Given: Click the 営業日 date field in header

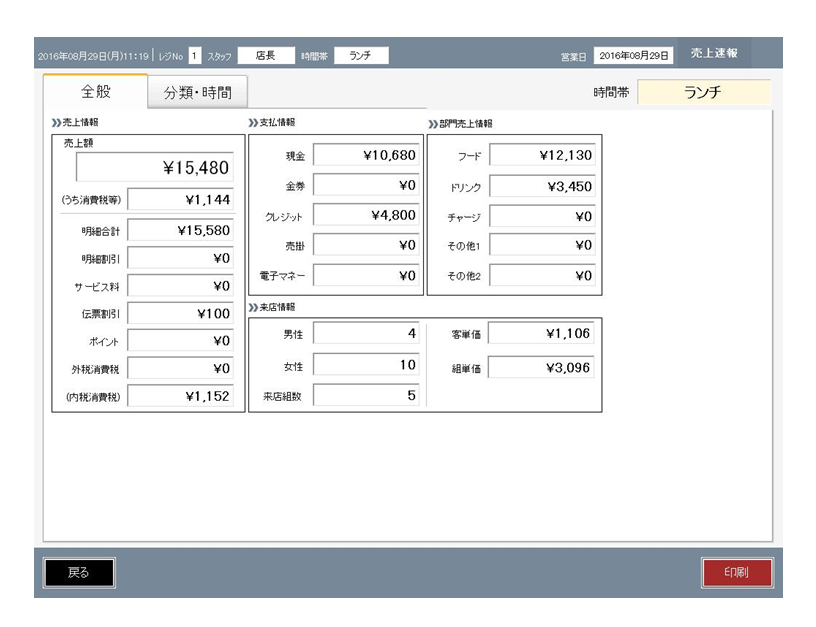Looking at the screenshot, I should click(634, 55).
